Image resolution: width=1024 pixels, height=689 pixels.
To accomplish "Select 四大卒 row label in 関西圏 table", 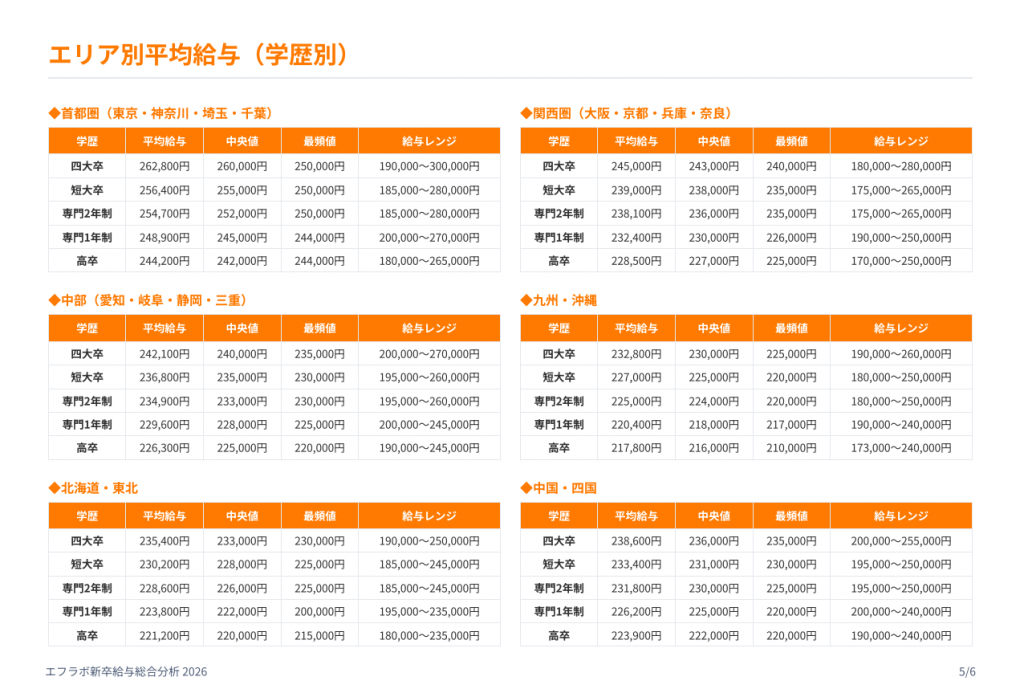I will coord(558,166).
